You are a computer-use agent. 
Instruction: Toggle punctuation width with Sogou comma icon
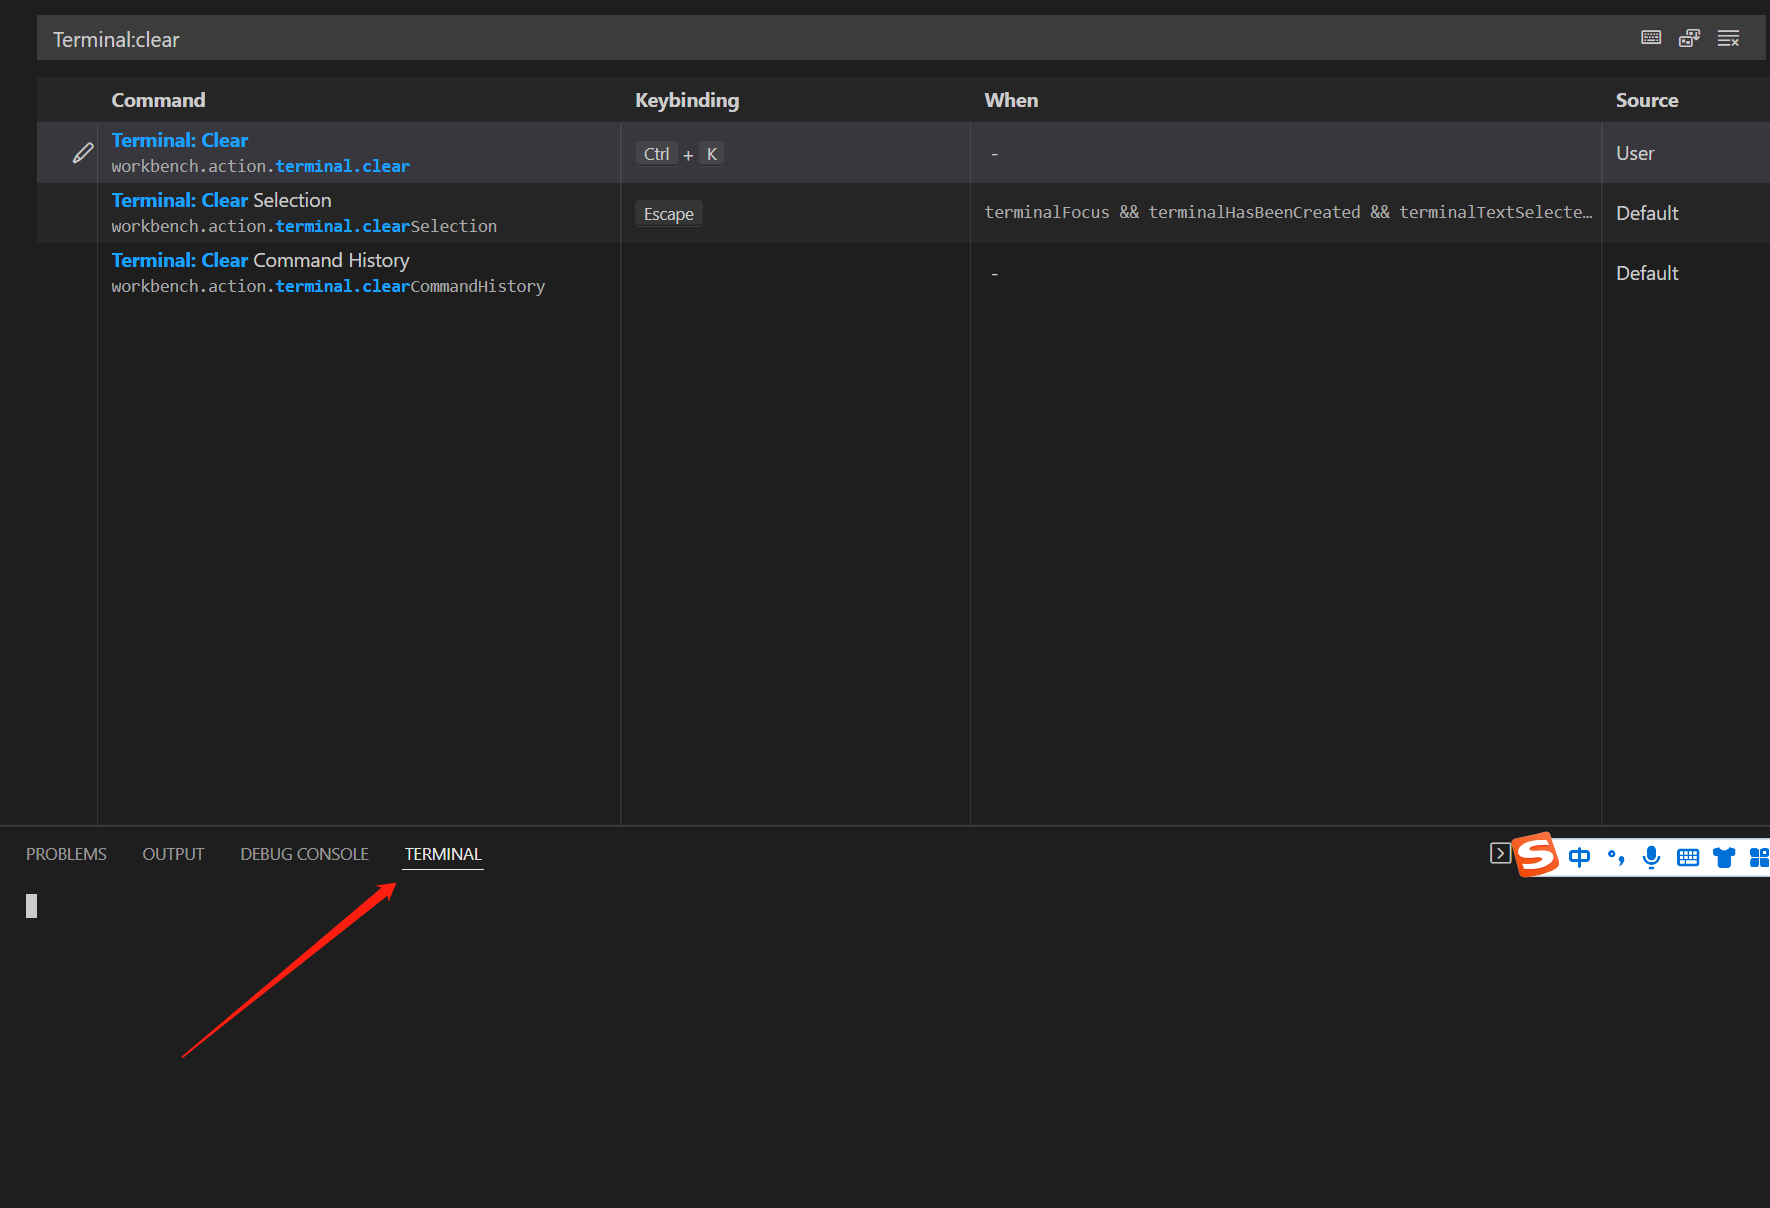click(x=1616, y=857)
